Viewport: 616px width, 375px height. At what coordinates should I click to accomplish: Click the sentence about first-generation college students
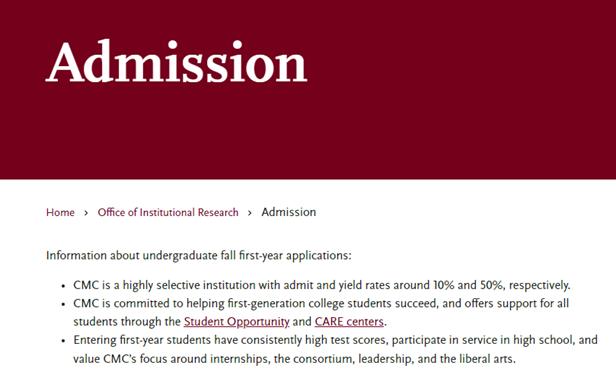[321, 313]
